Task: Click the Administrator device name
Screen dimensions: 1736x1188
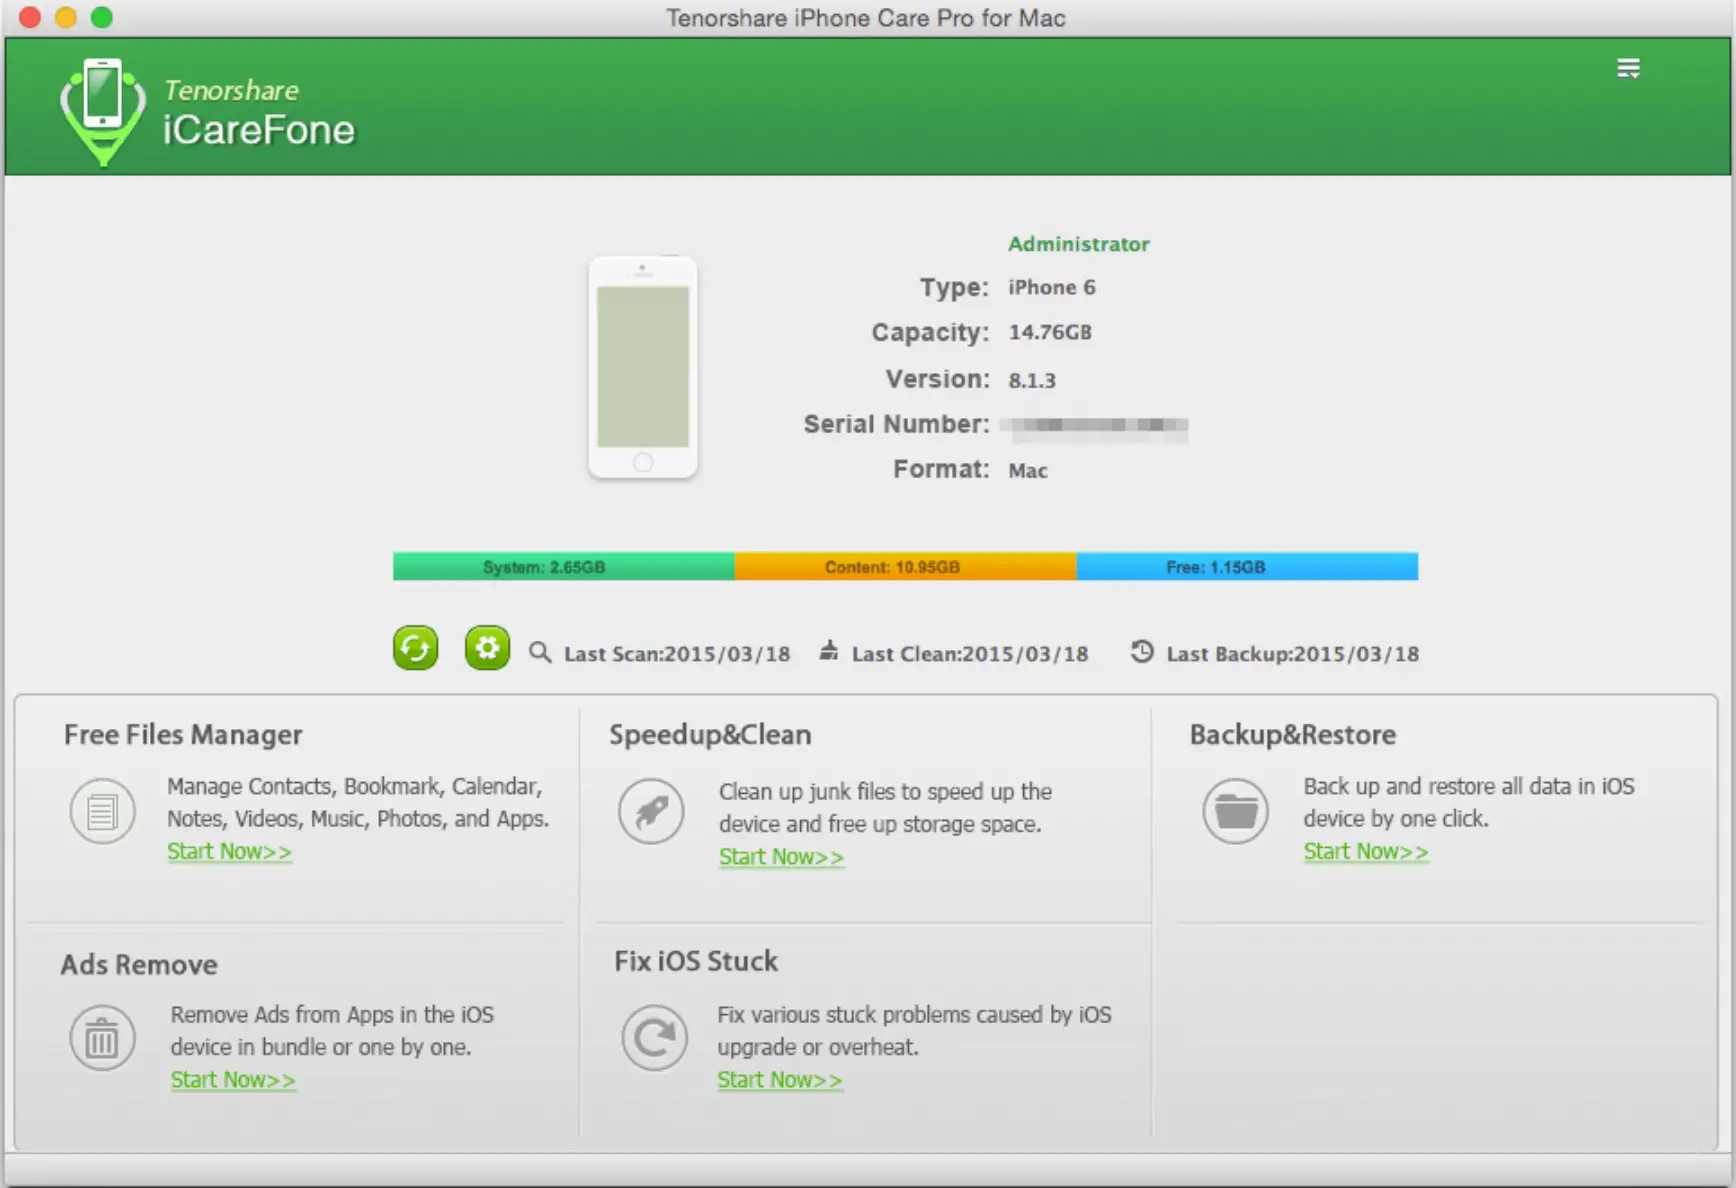Action: point(1078,244)
